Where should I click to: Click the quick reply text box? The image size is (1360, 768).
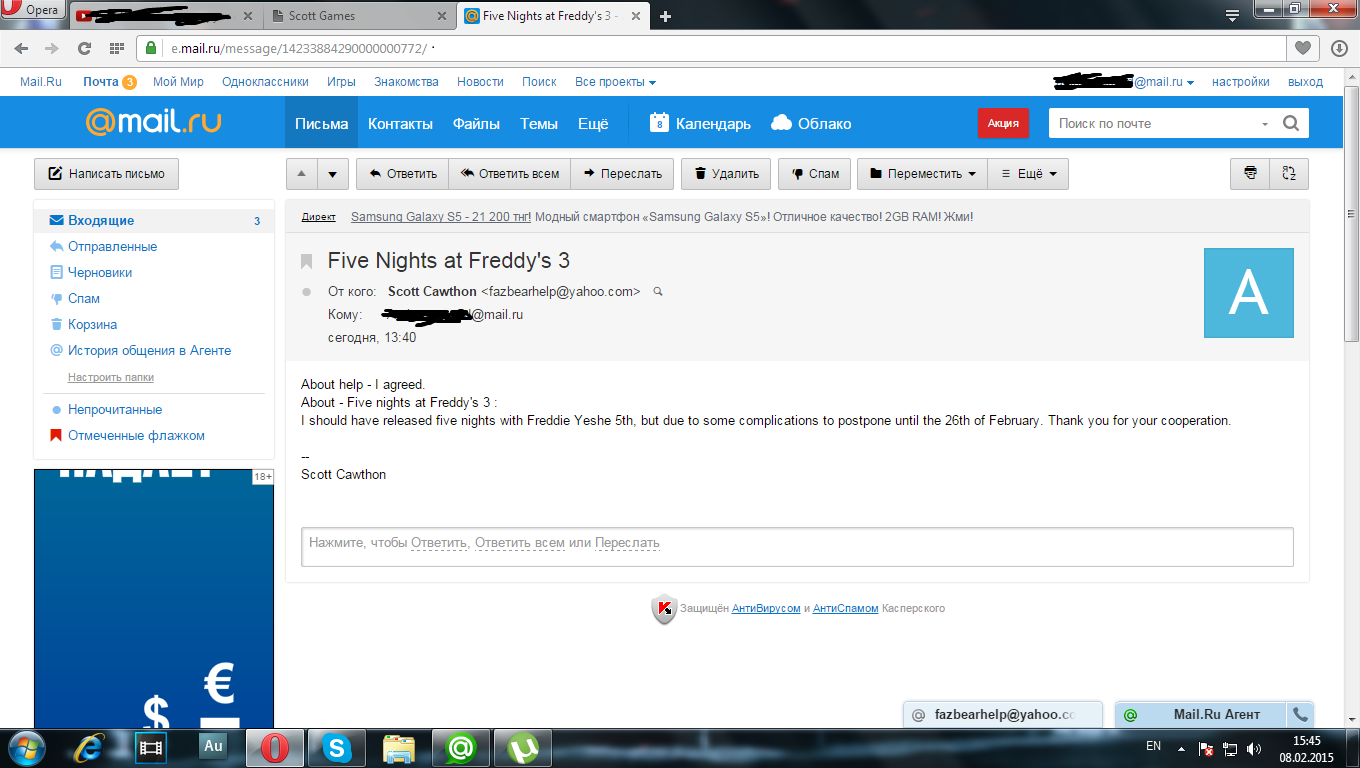(797, 546)
